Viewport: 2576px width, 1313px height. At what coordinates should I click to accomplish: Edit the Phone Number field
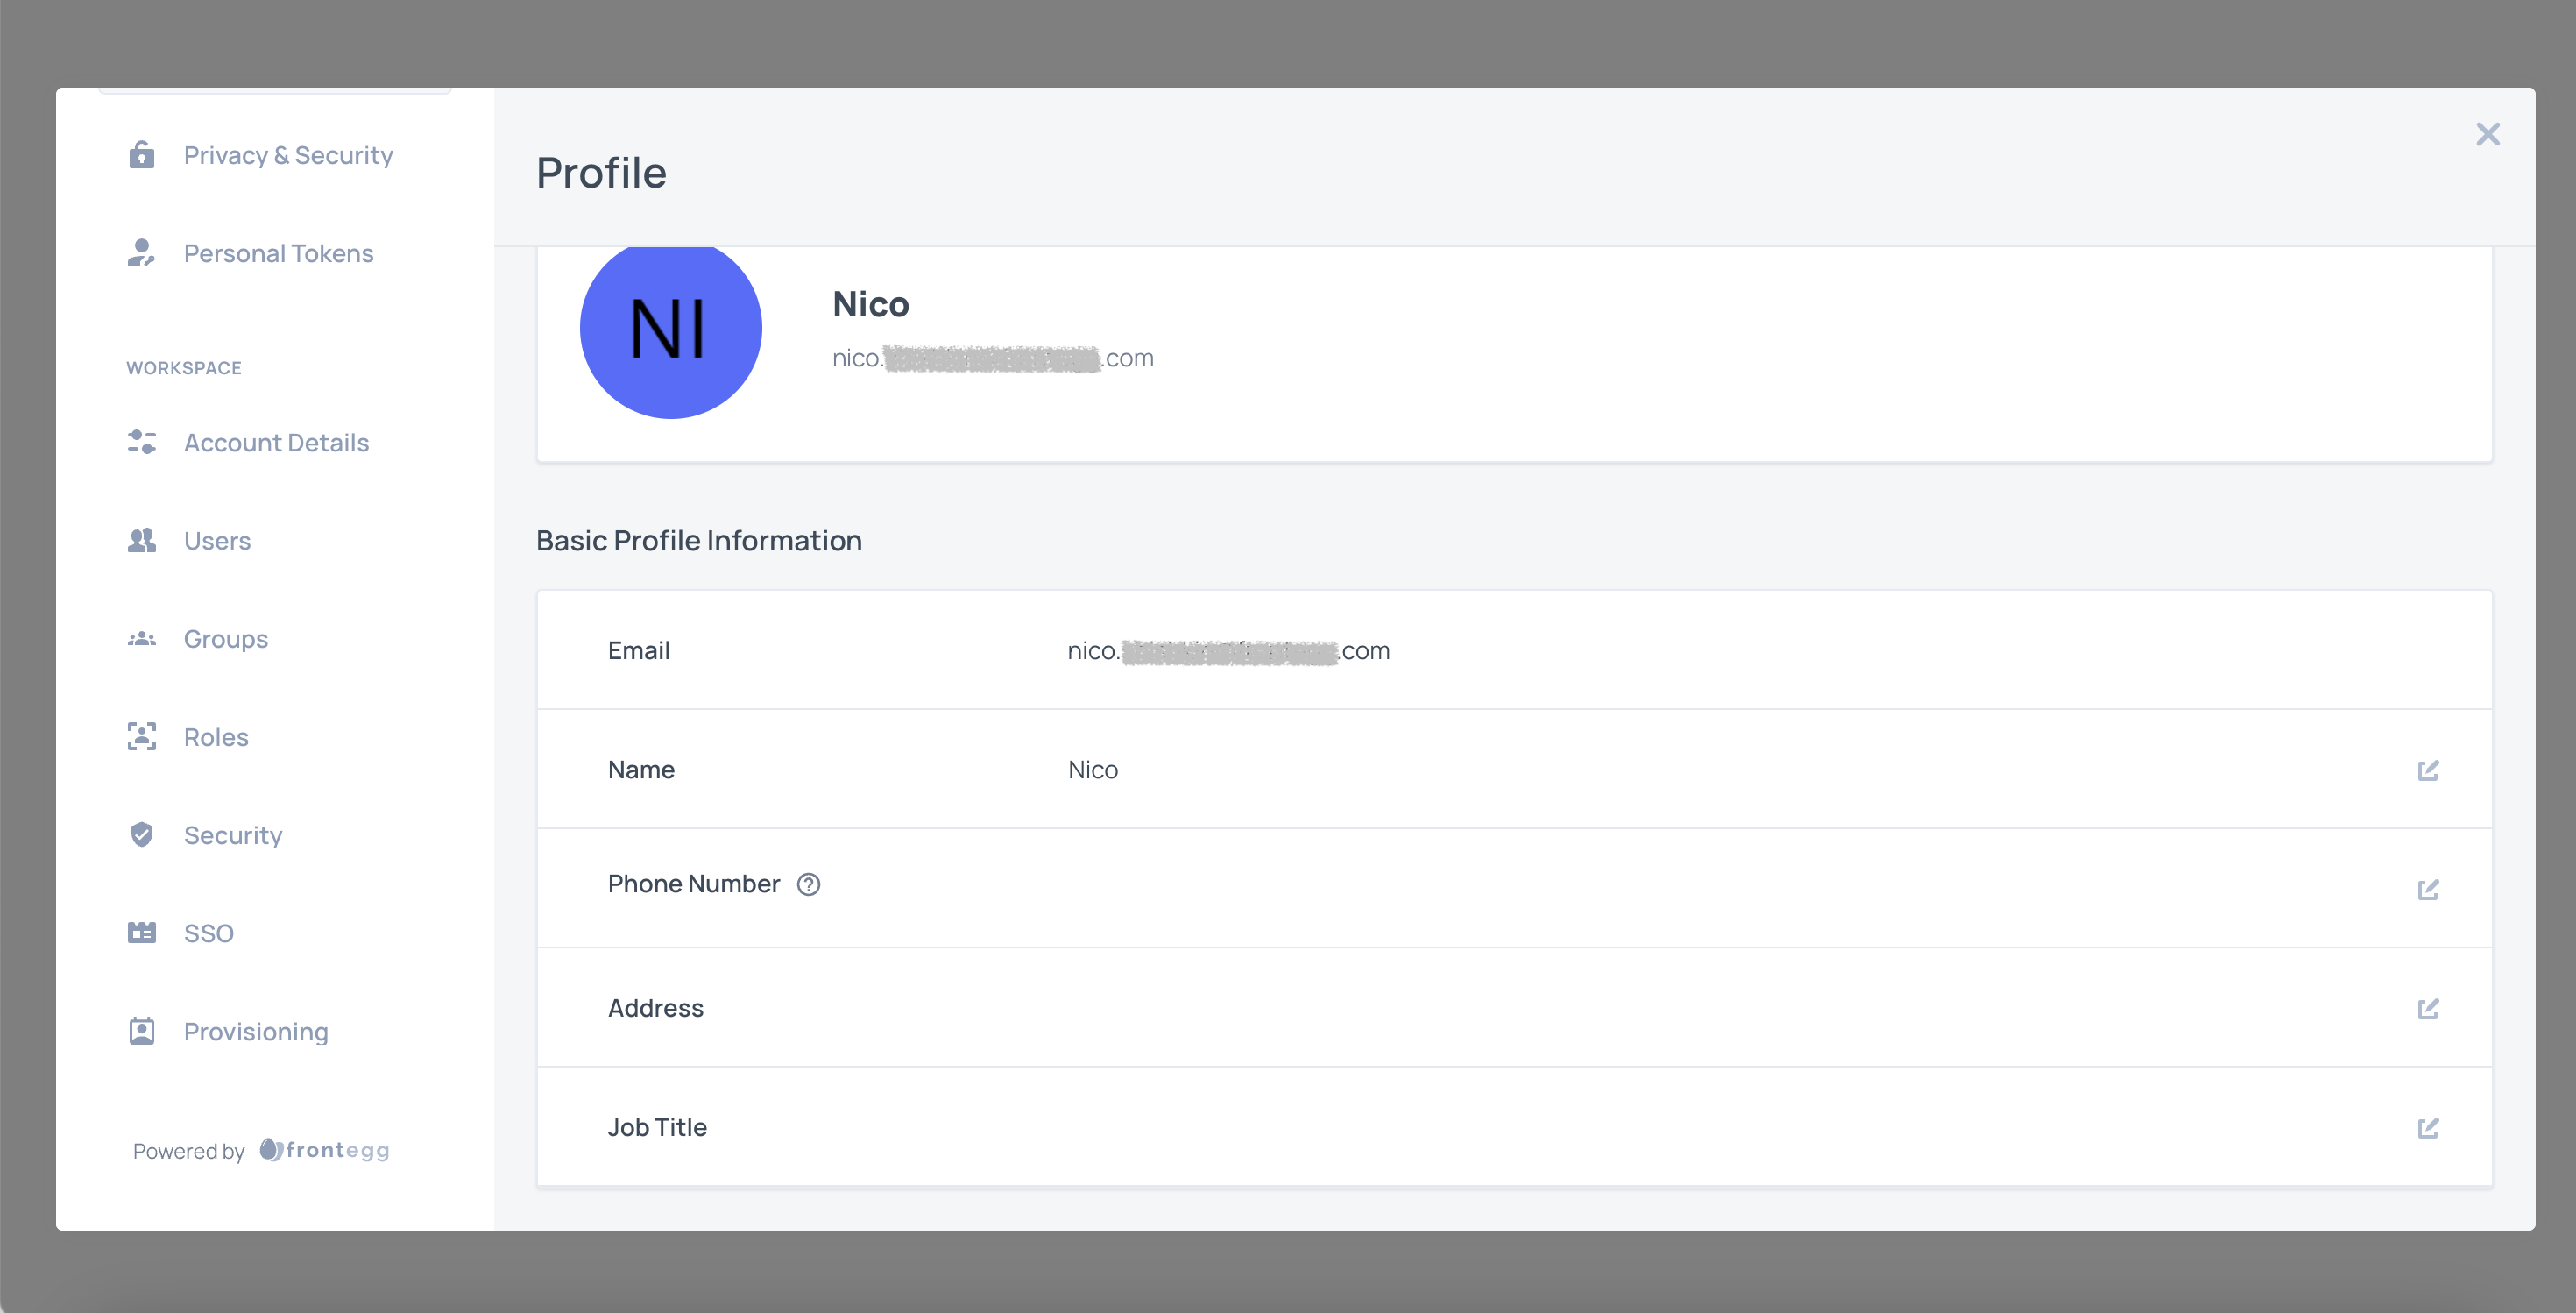click(2427, 889)
